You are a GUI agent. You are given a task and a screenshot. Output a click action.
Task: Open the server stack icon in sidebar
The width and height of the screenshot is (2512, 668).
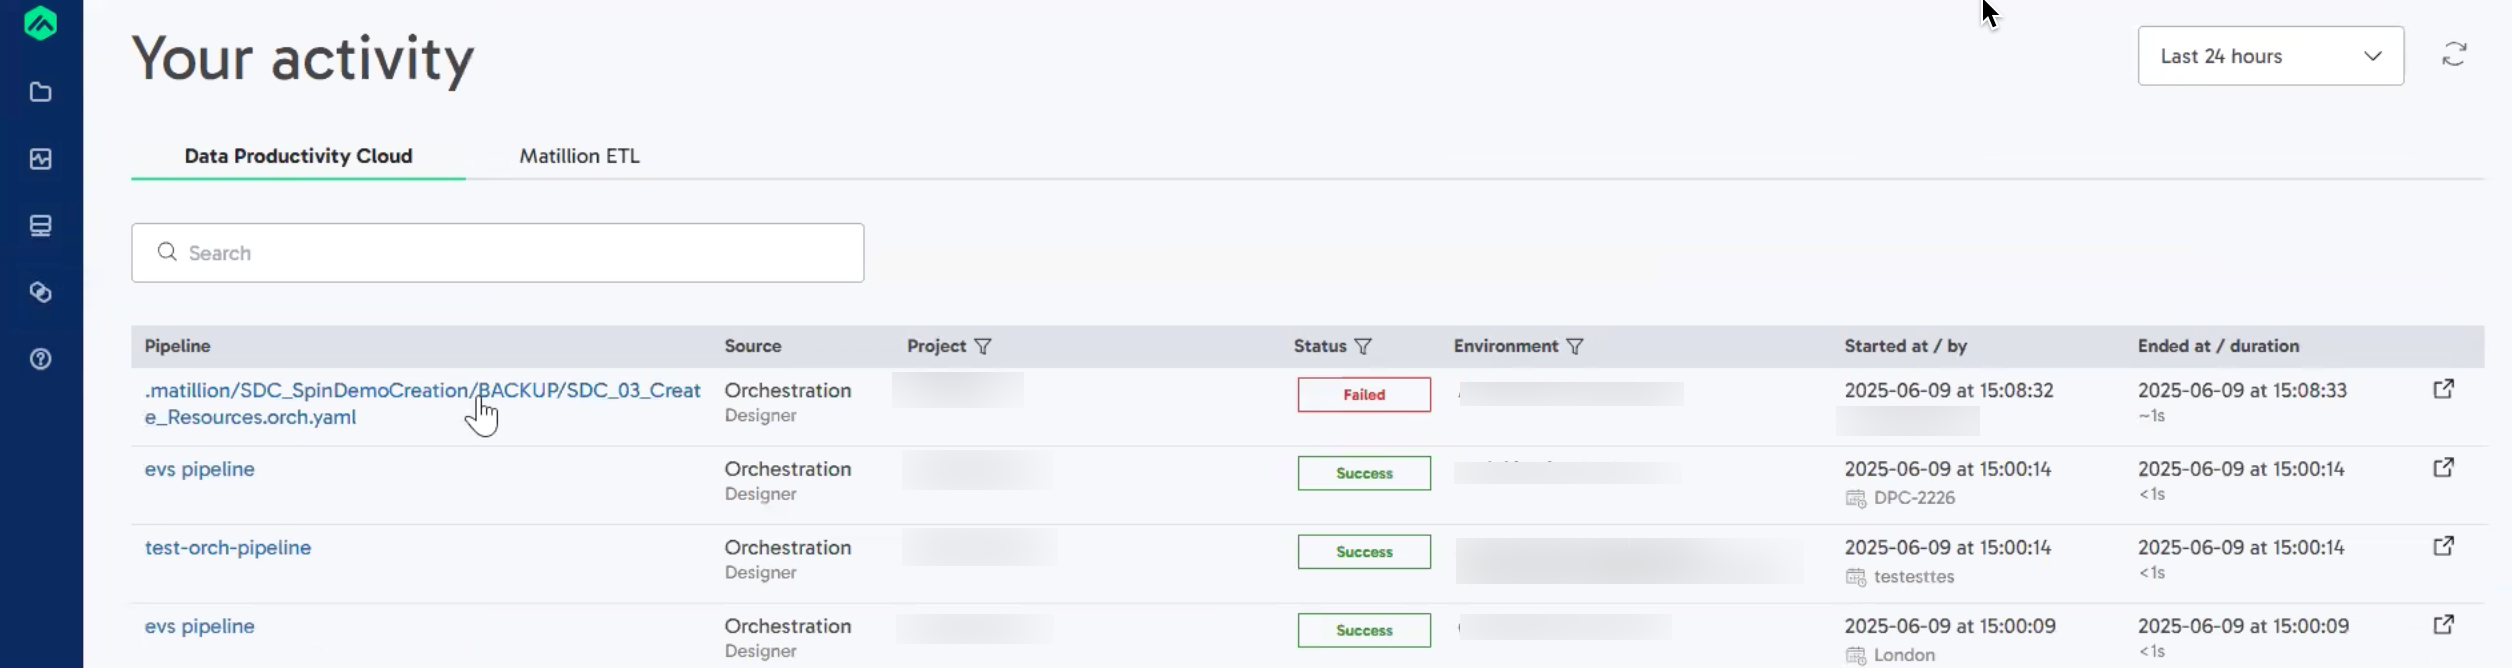point(40,226)
